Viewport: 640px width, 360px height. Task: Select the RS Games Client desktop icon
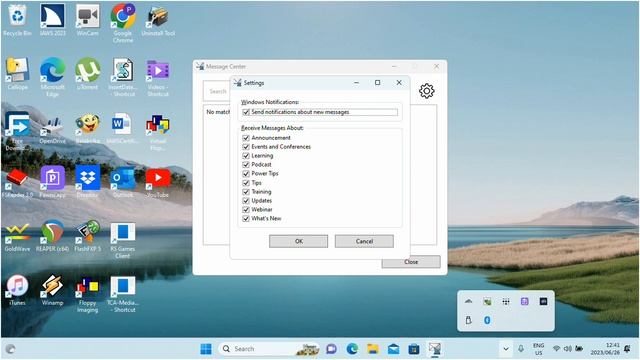(123, 240)
